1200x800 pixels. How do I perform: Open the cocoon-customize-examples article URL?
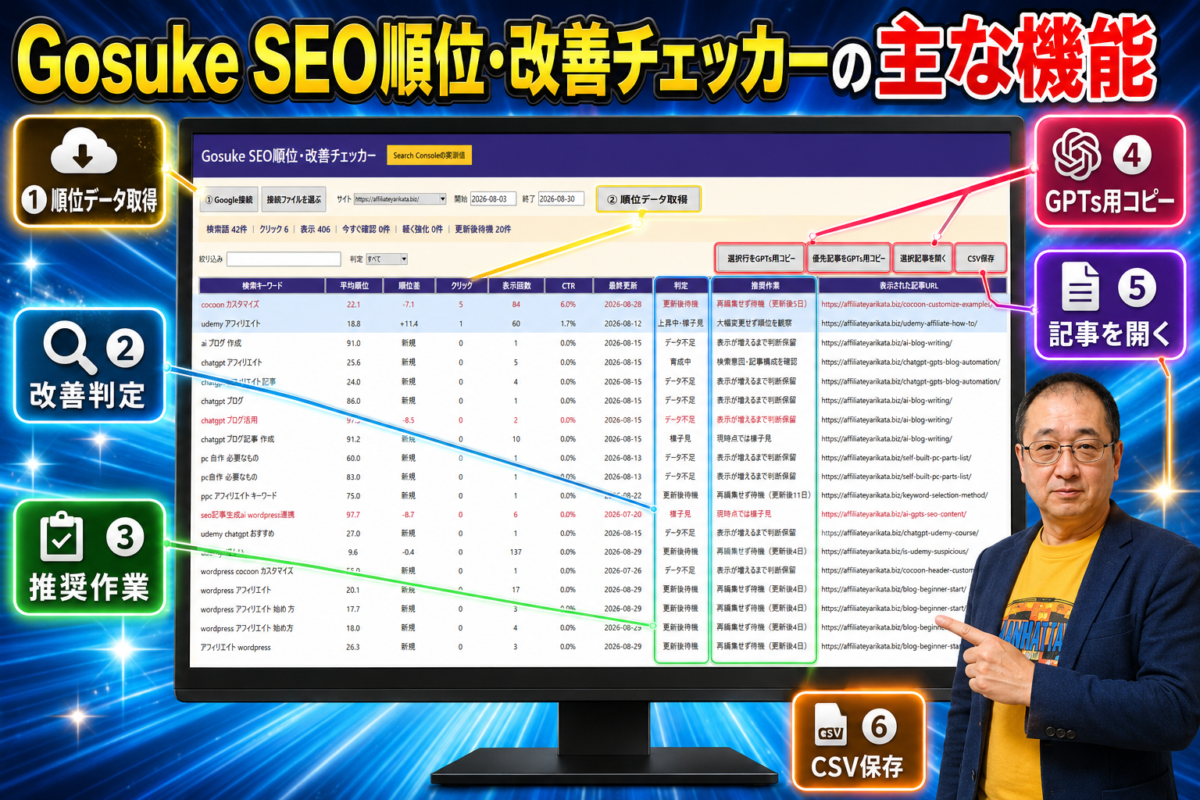[906, 304]
